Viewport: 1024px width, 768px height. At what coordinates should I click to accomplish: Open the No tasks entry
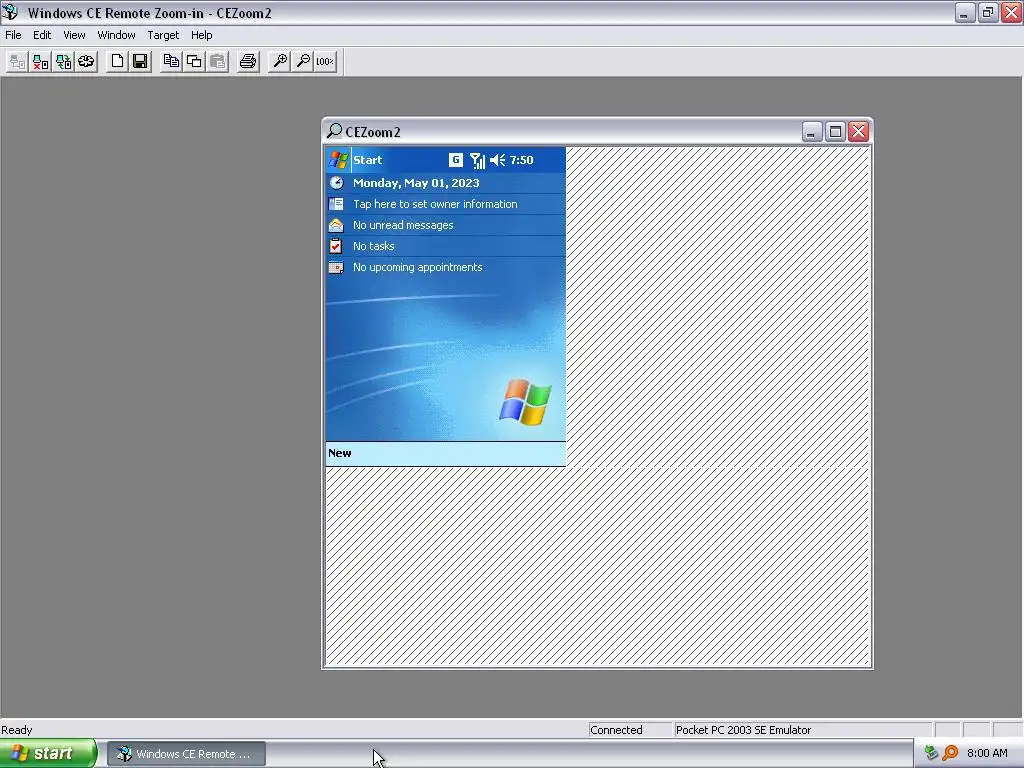point(374,246)
